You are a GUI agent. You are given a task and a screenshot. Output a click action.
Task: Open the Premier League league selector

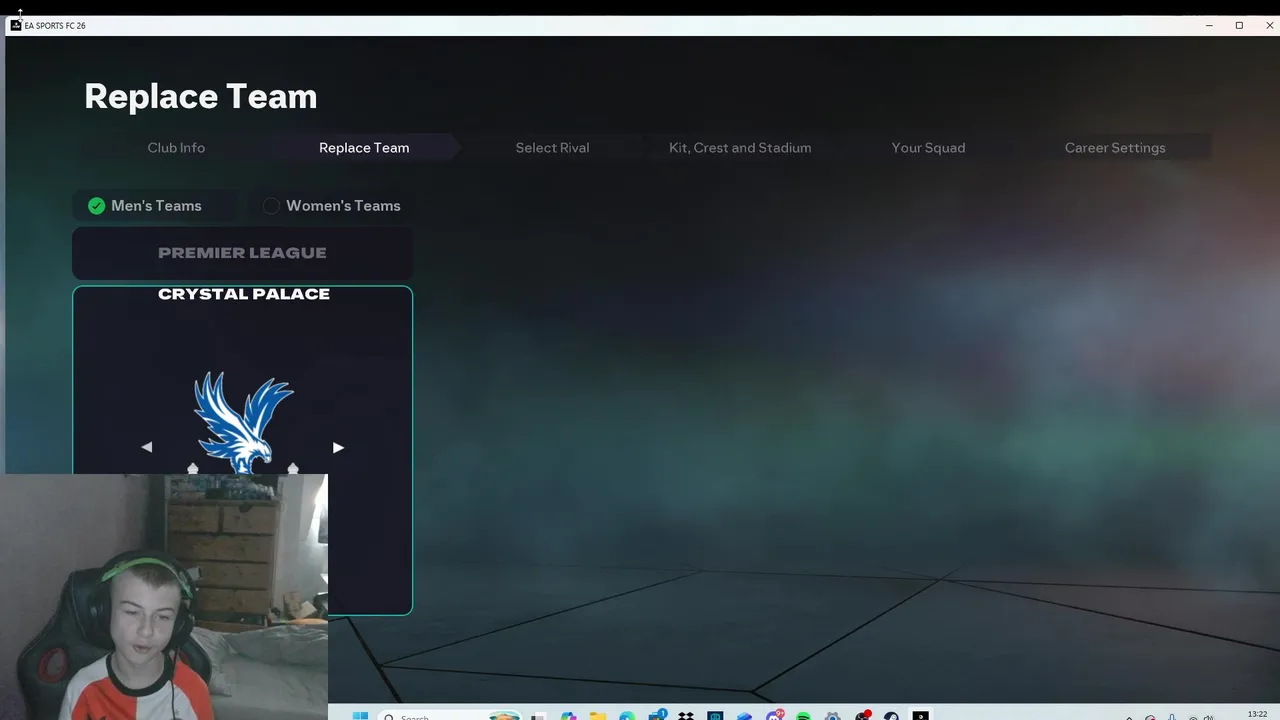tap(242, 253)
